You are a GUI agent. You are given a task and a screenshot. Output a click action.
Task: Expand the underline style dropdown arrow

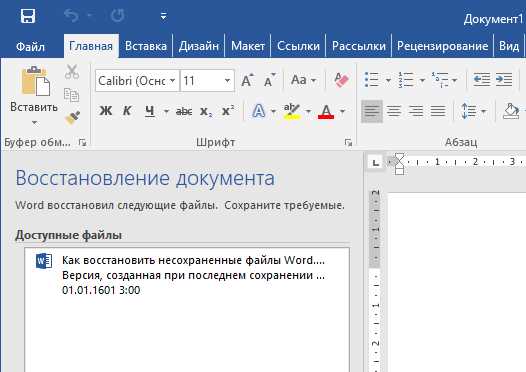point(166,111)
